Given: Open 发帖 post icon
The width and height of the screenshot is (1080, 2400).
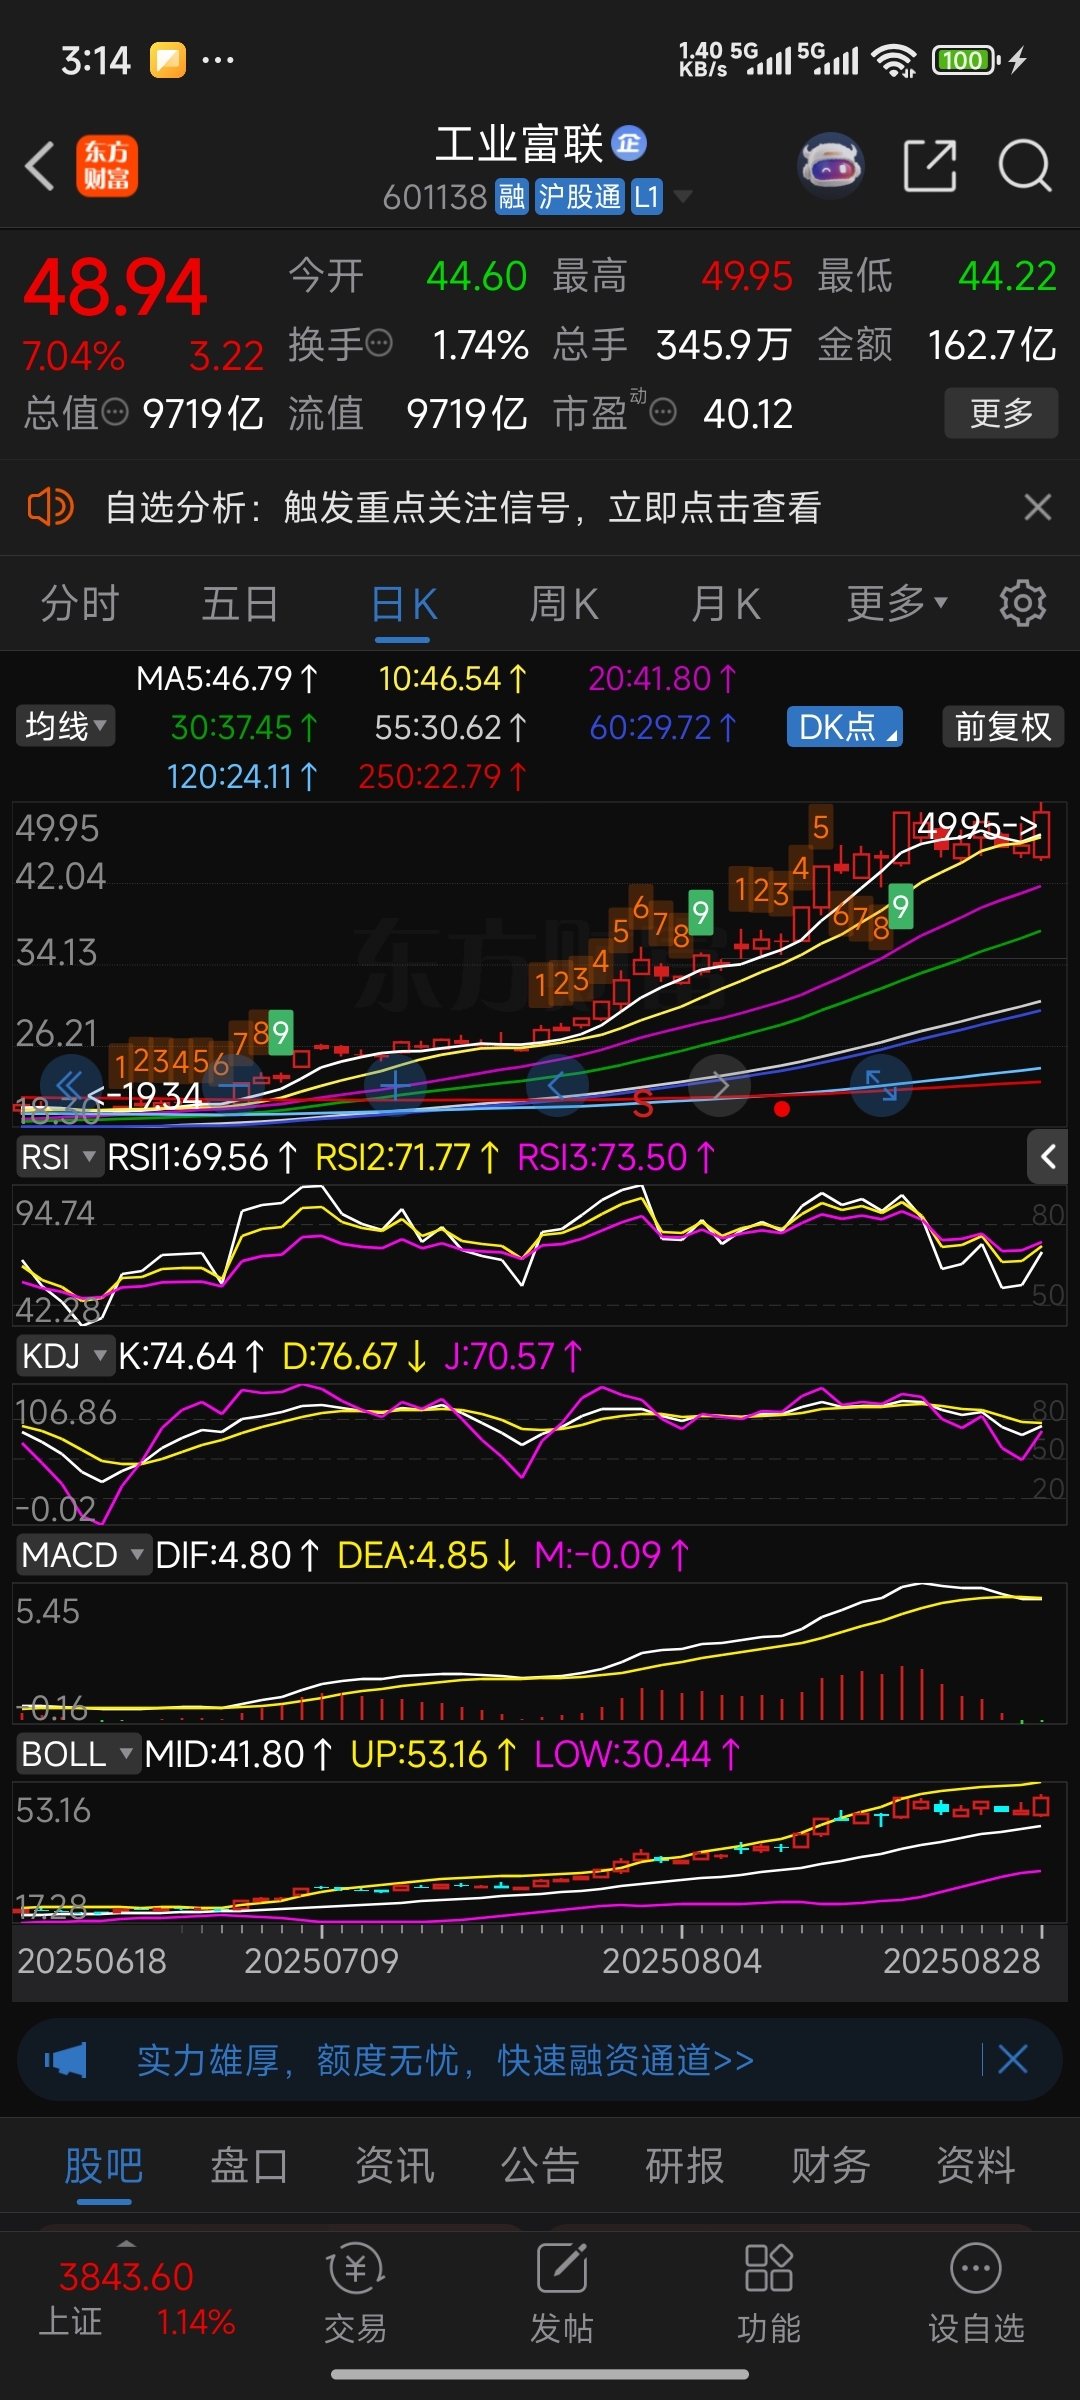Looking at the screenshot, I should coord(562,2295).
